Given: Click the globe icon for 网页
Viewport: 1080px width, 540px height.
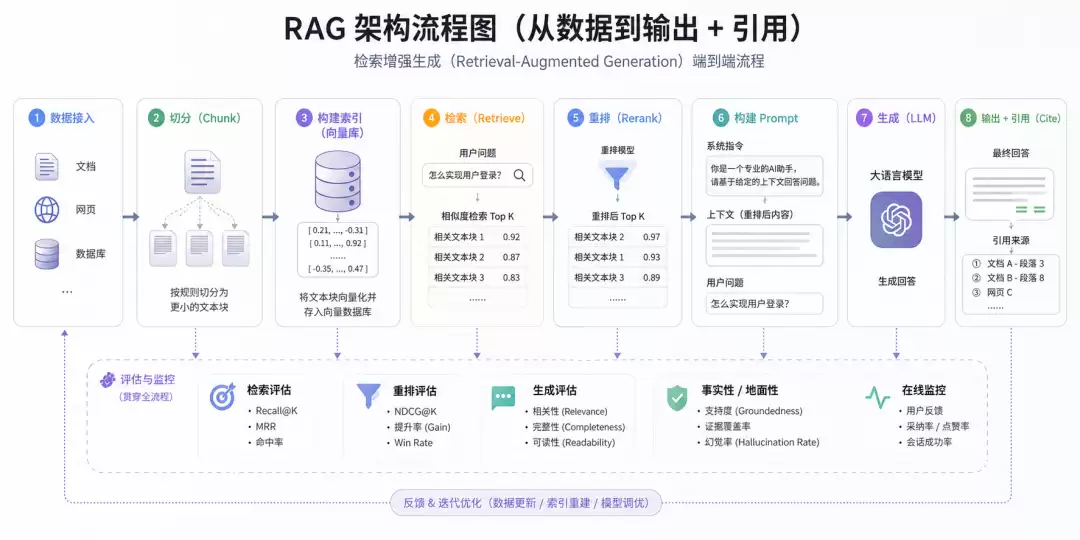Looking at the screenshot, I should (x=47, y=209).
